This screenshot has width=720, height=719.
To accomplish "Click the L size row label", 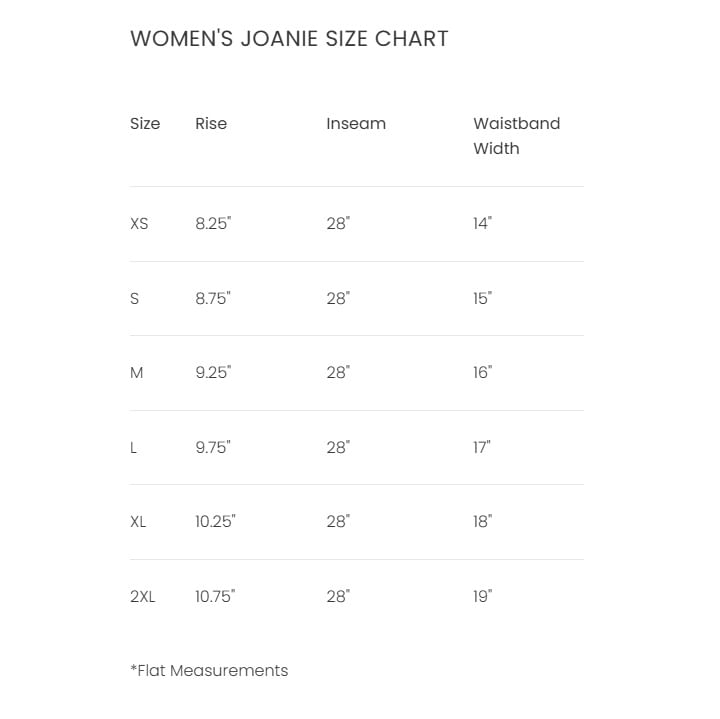I will 134,447.
